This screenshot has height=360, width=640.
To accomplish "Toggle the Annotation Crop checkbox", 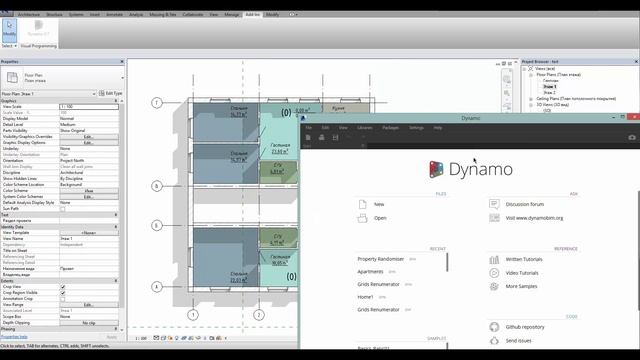I will click(x=62, y=299).
